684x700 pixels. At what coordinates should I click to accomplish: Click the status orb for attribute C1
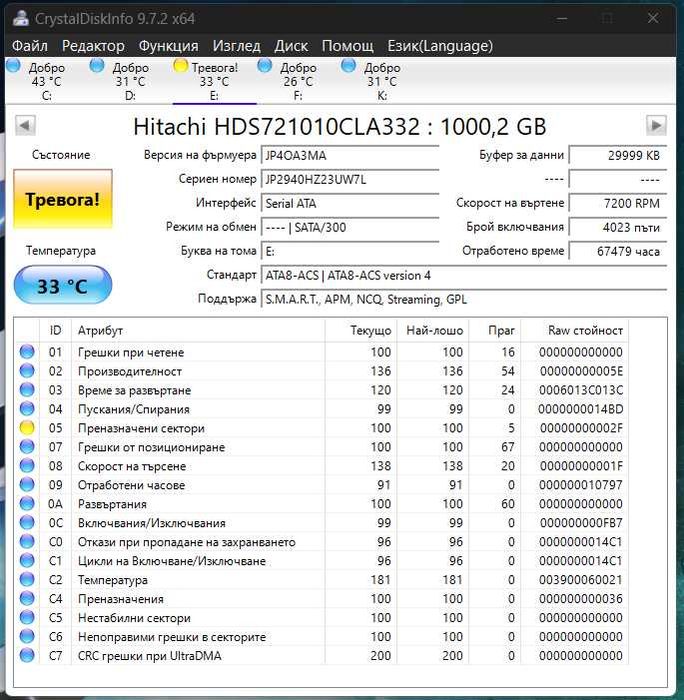click(x=27, y=560)
